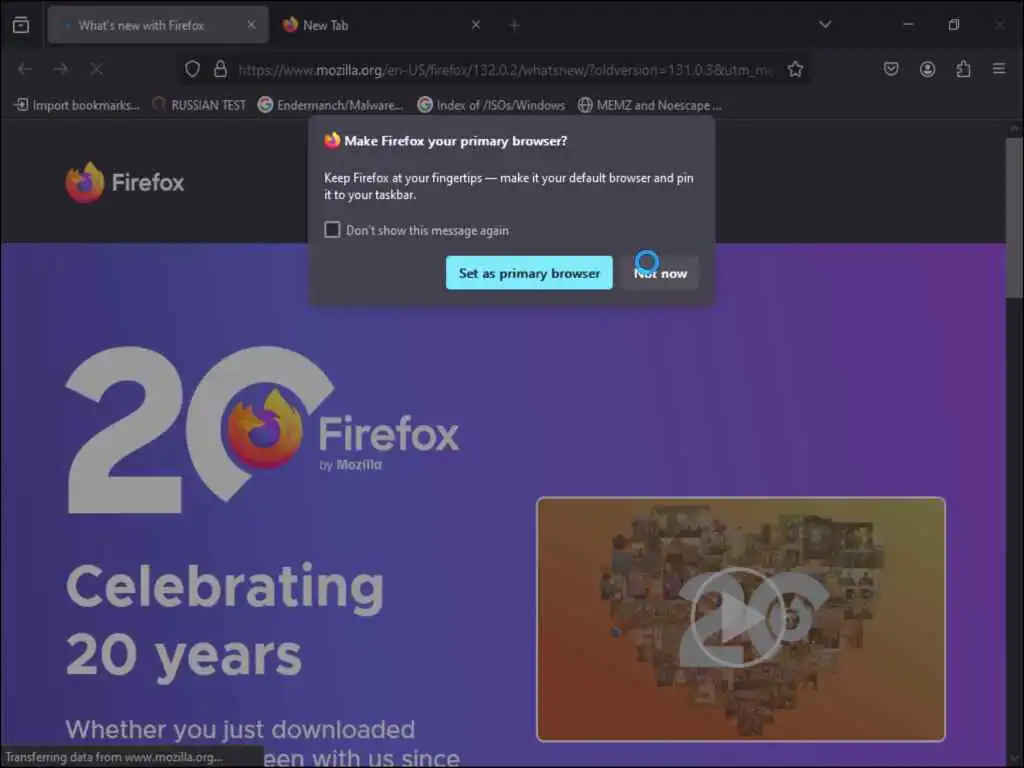Open the Endermanch/Malware bookmark
Viewport: 1024px width, 768px height.
pyautogui.click(x=330, y=105)
